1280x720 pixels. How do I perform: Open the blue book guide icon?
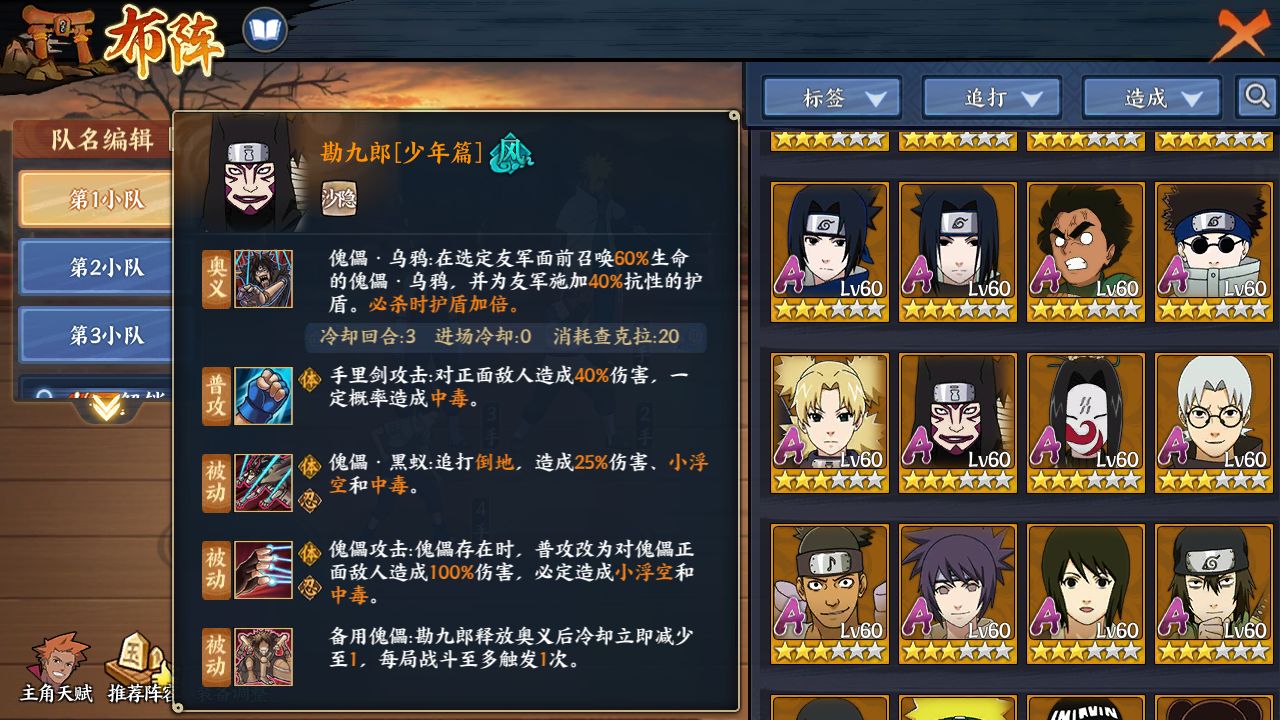tap(265, 30)
